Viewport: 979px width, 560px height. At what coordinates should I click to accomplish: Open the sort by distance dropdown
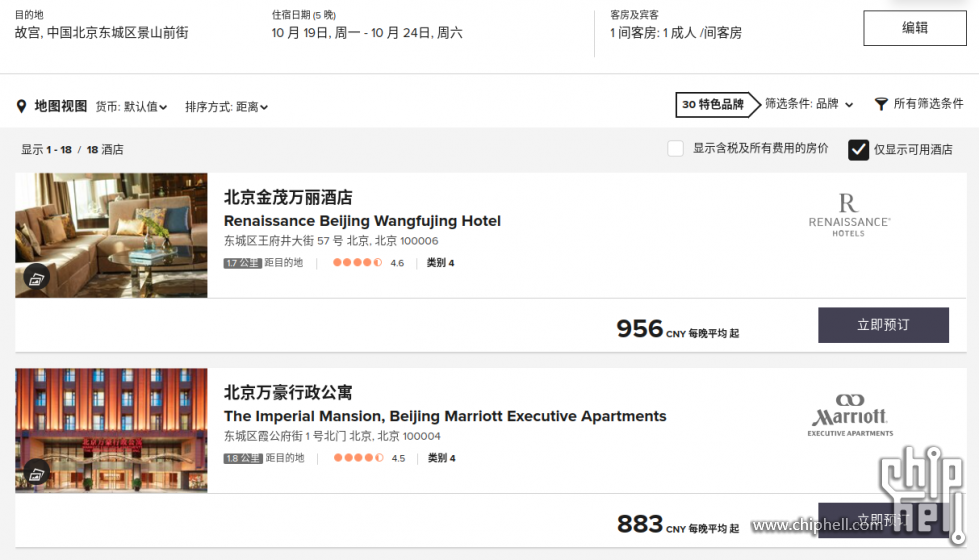tap(227, 107)
